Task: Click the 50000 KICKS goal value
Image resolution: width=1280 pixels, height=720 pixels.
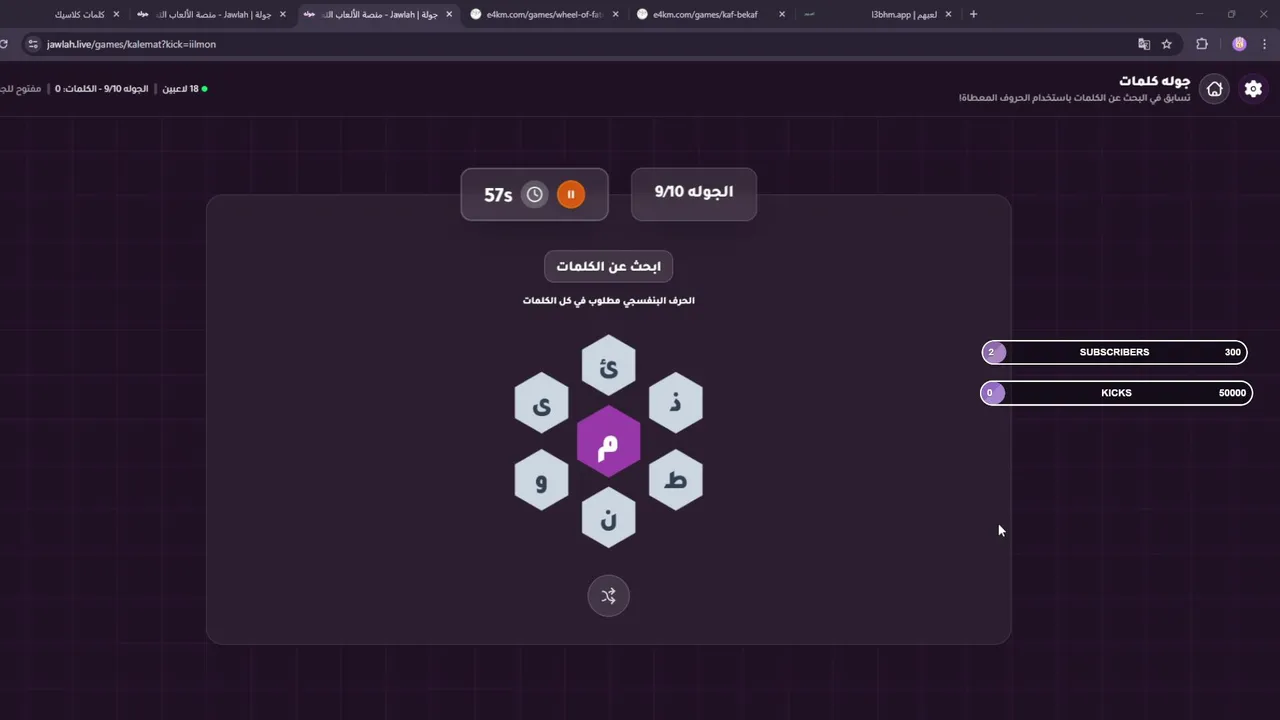Action: [1232, 393]
